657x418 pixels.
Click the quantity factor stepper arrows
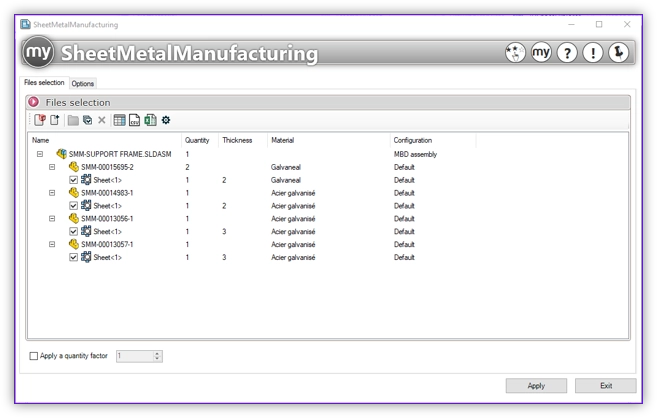coord(157,356)
